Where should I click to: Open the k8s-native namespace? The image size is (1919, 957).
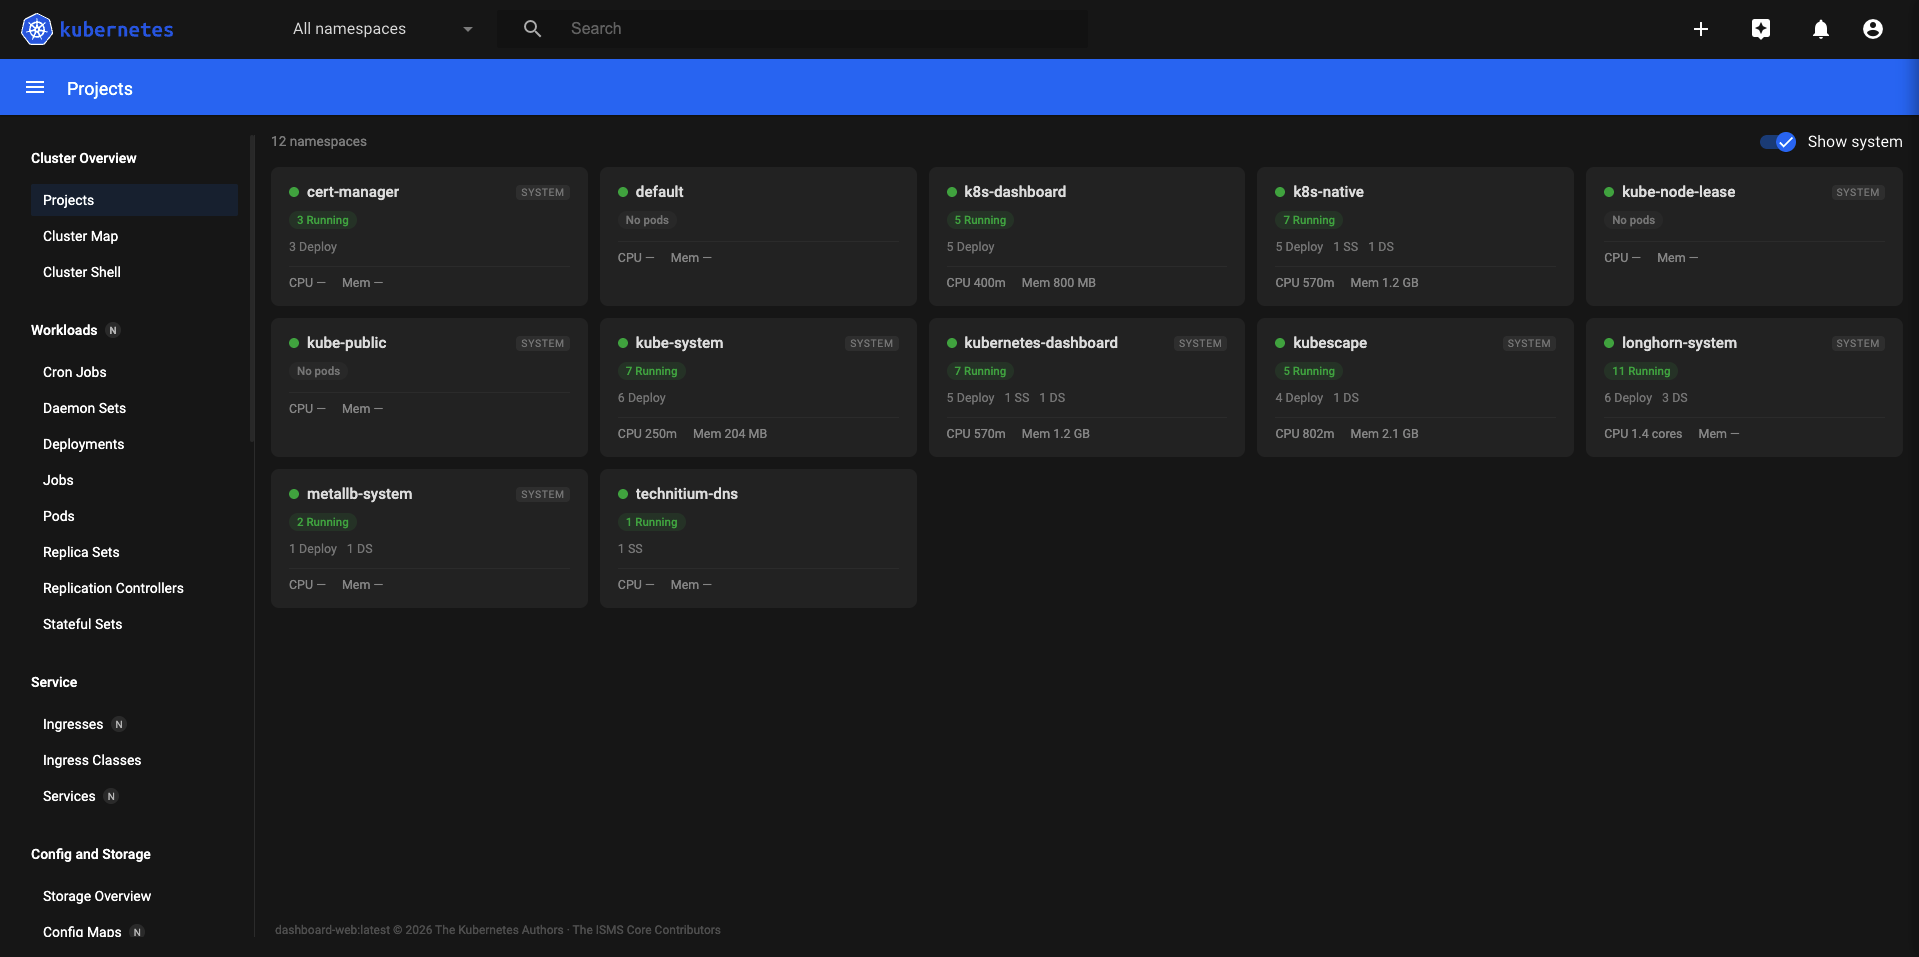pos(1415,236)
